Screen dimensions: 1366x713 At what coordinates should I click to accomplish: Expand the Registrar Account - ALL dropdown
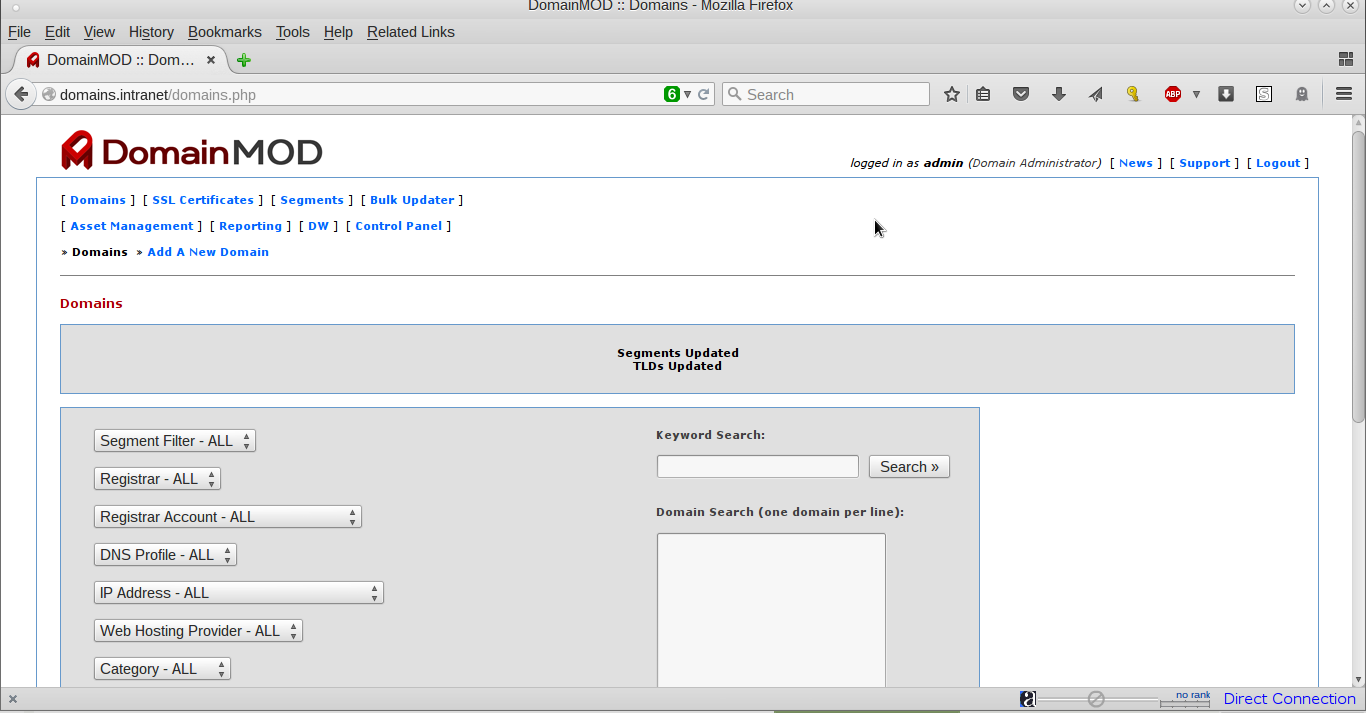(x=228, y=517)
